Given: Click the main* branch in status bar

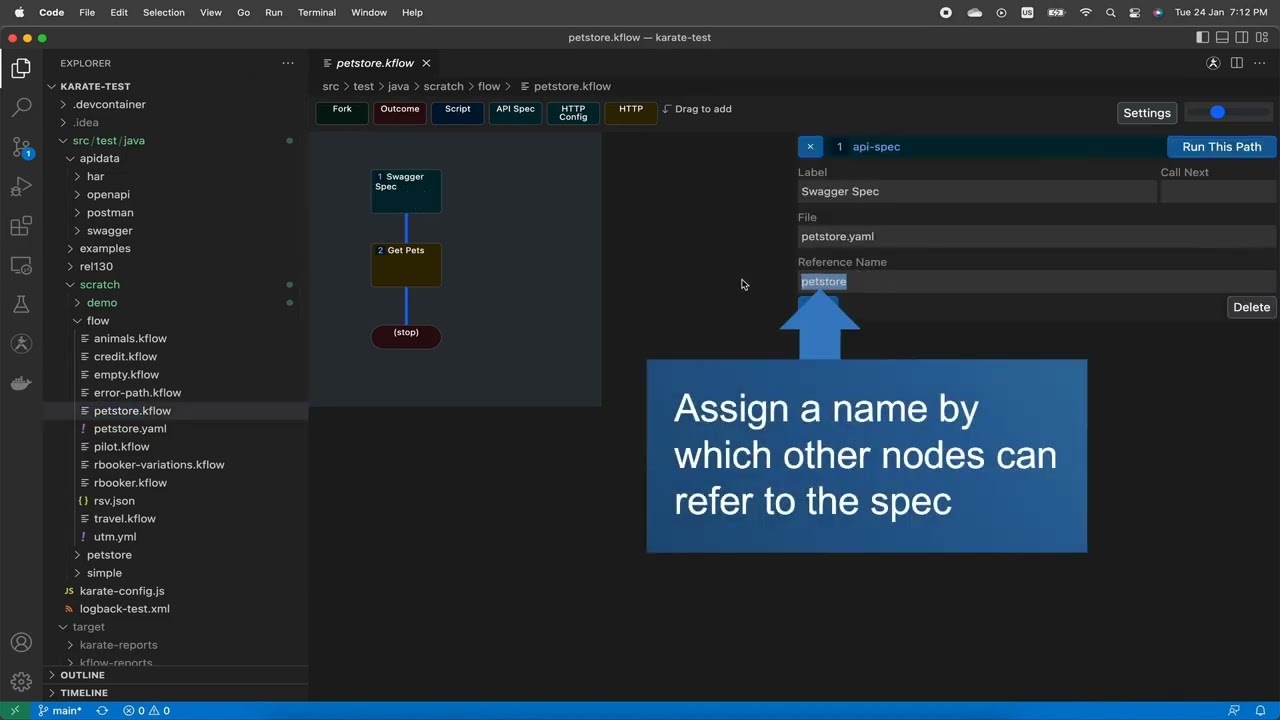Looking at the screenshot, I should (x=61, y=711).
